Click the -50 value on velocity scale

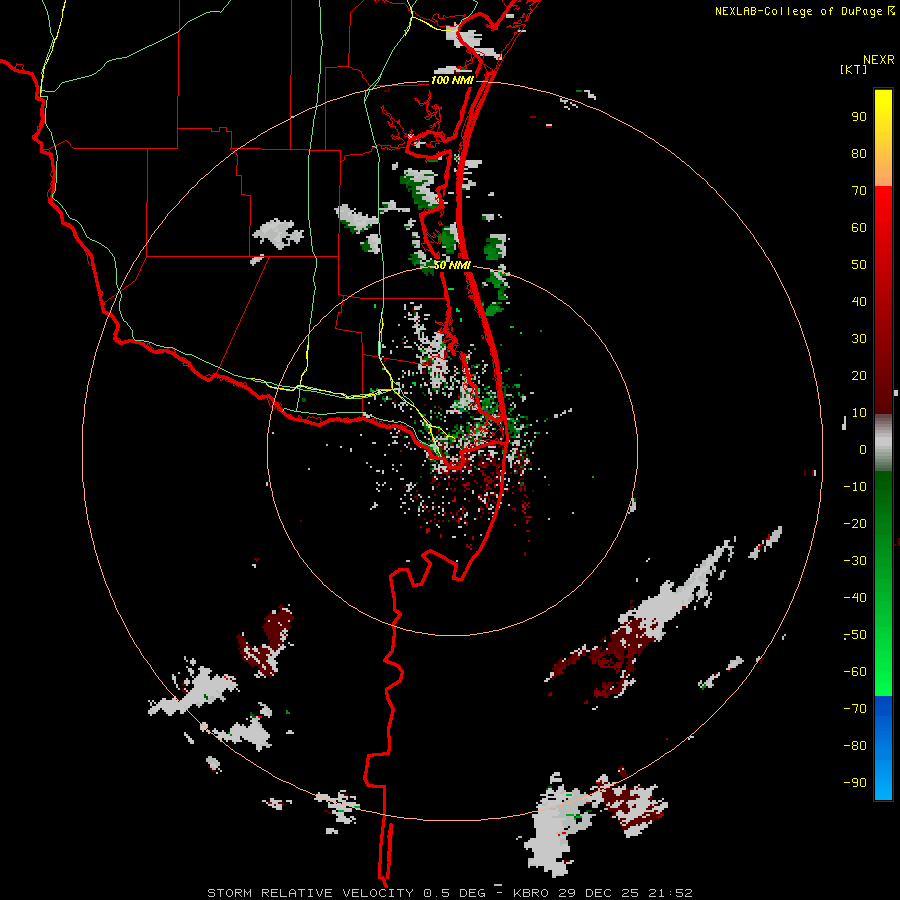pos(855,635)
